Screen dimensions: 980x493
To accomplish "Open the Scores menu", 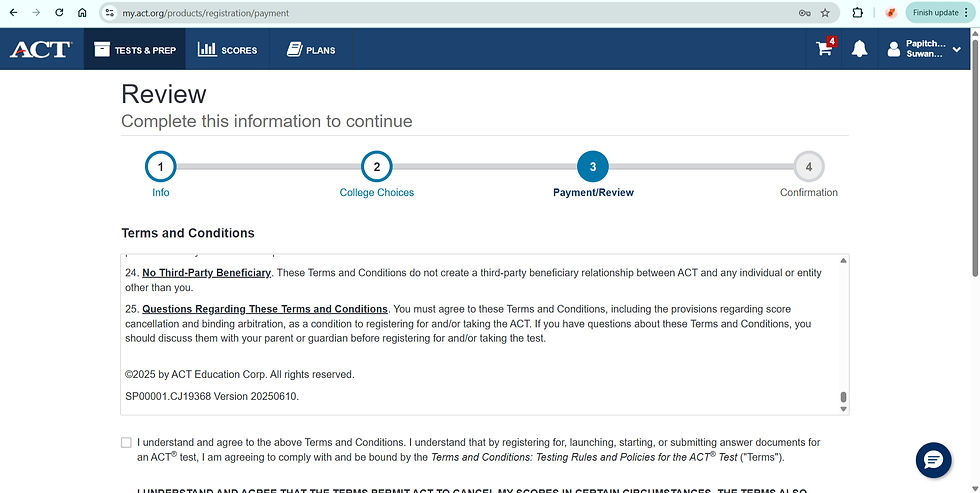I will (228, 49).
